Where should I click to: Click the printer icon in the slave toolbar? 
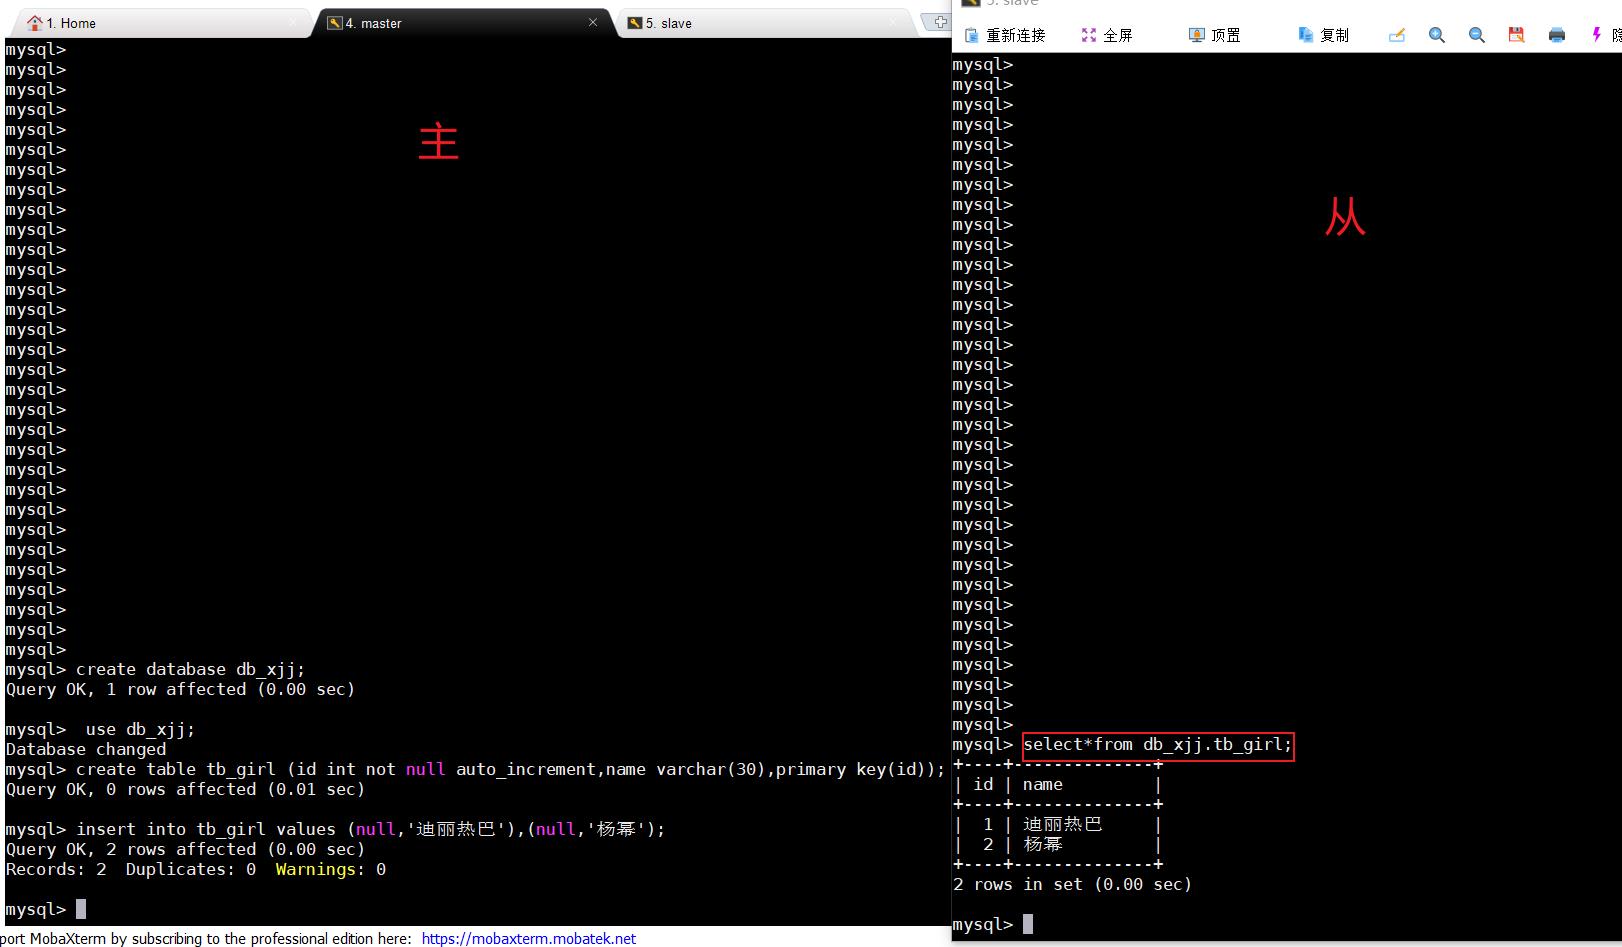[x=1557, y=35]
